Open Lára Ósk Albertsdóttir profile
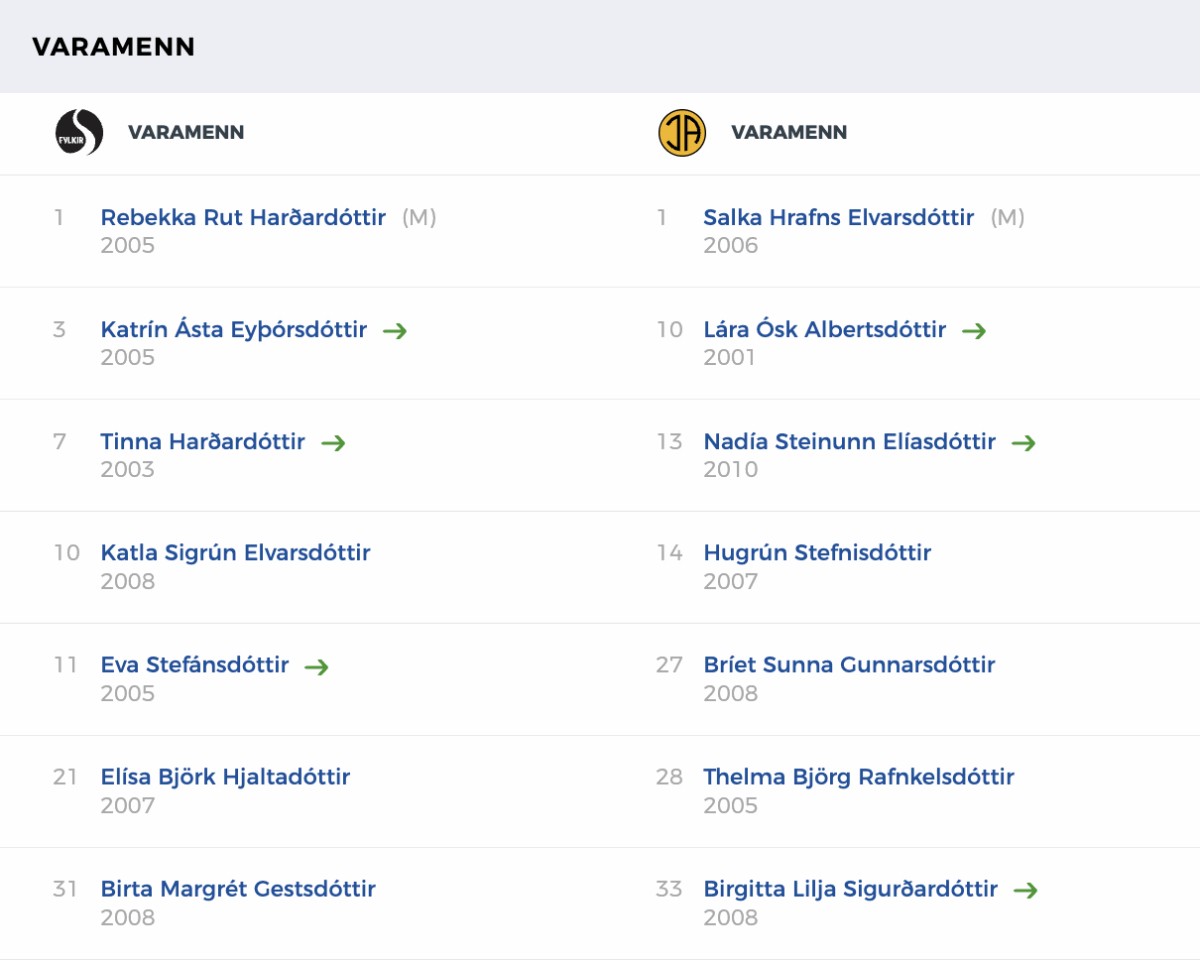1200x960 pixels. click(824, 329)
